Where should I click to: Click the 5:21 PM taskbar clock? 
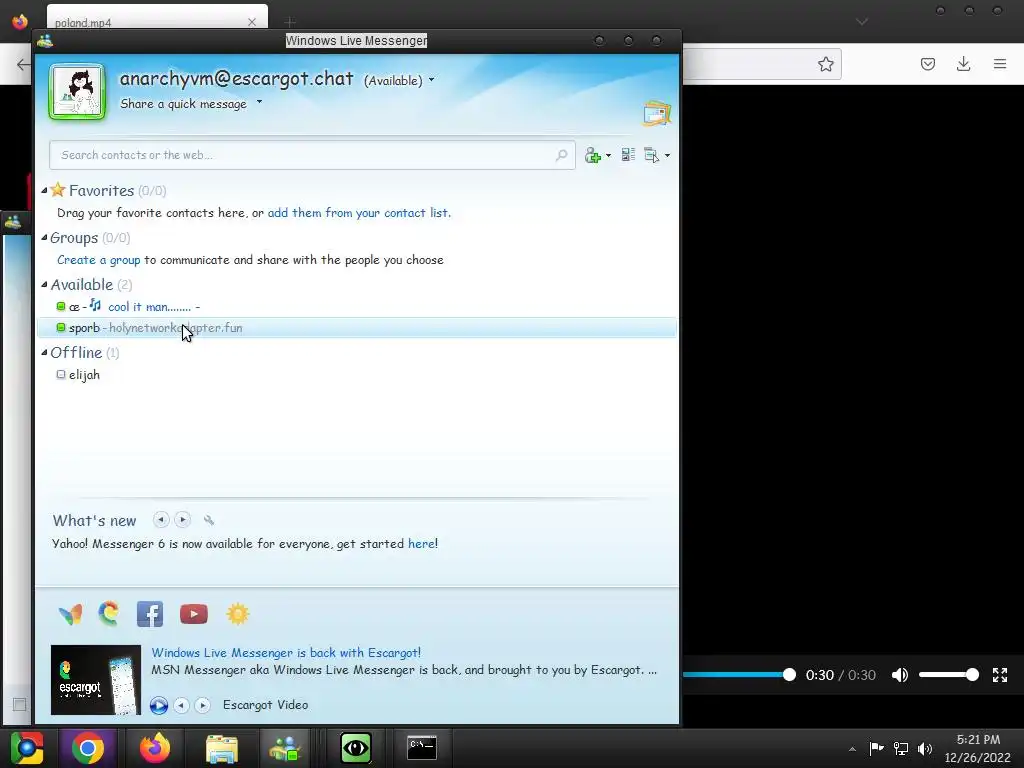978,740
